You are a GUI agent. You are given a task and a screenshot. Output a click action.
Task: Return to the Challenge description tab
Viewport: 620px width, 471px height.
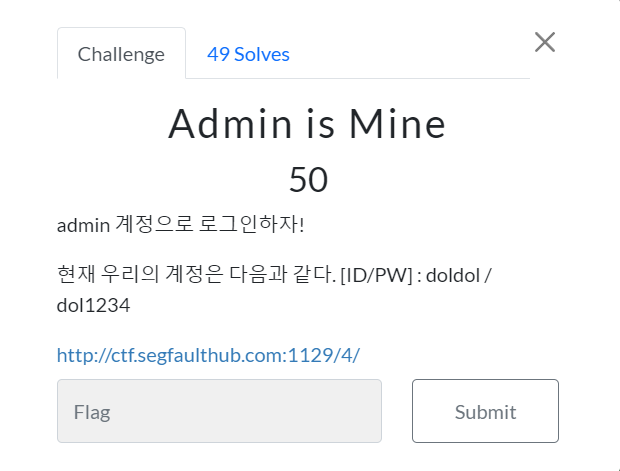121,53
